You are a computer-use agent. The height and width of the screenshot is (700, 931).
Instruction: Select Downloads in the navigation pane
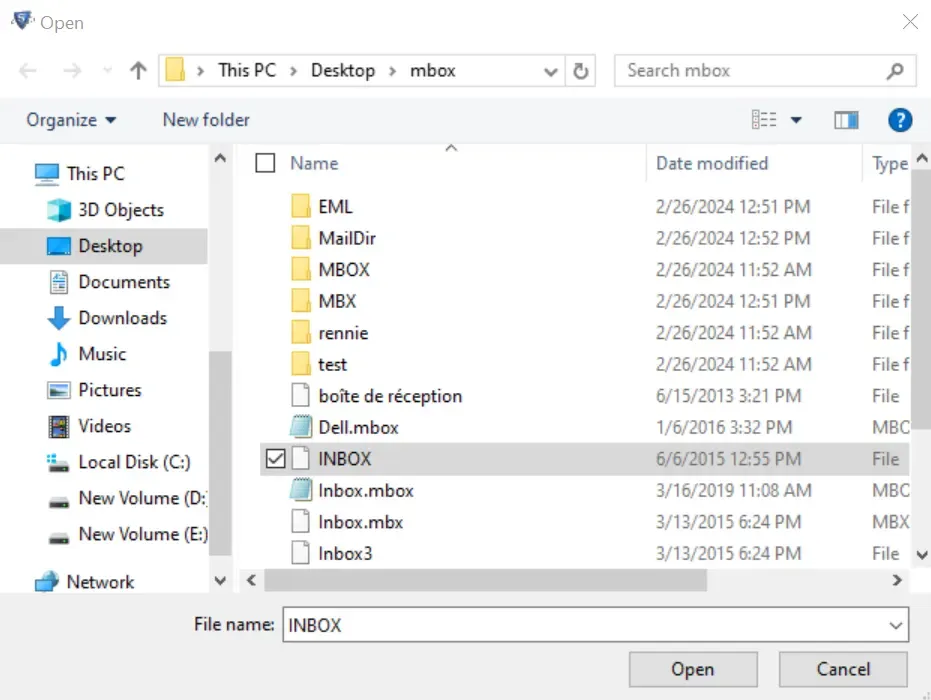tap(120, 318)
